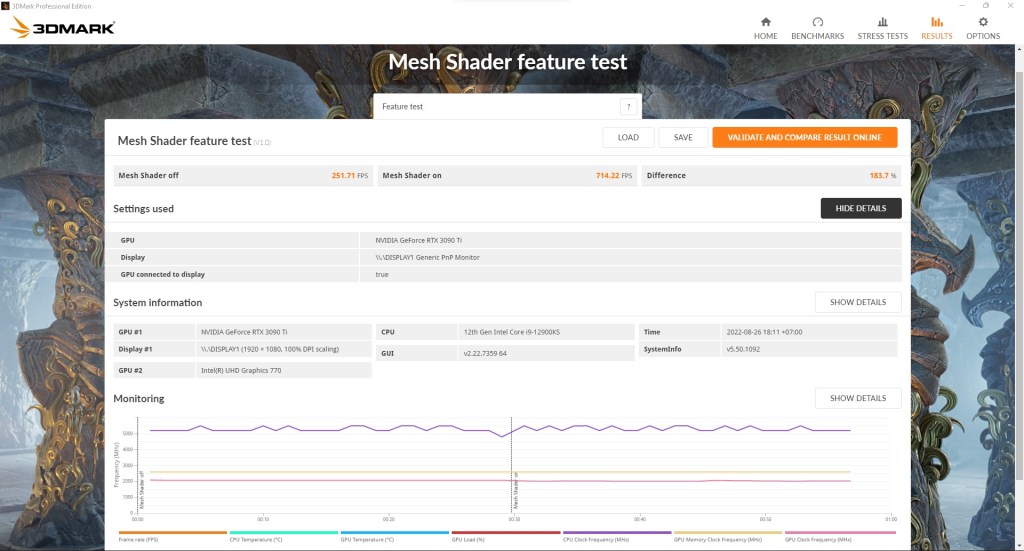The height and width of the screenshot is (551, 1024).
Task: Toggle the GPU Load (%) legend line
Action: coord(505,533)
